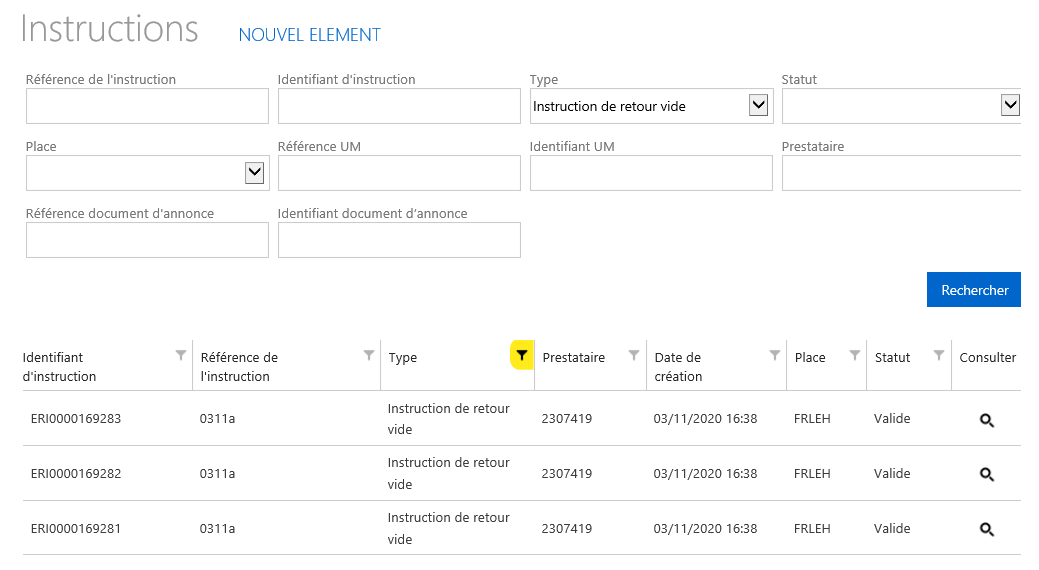Consult instruction ERI0000169283 with magnifier icon
Screen dimensions: 1039x570
point(987,420)
